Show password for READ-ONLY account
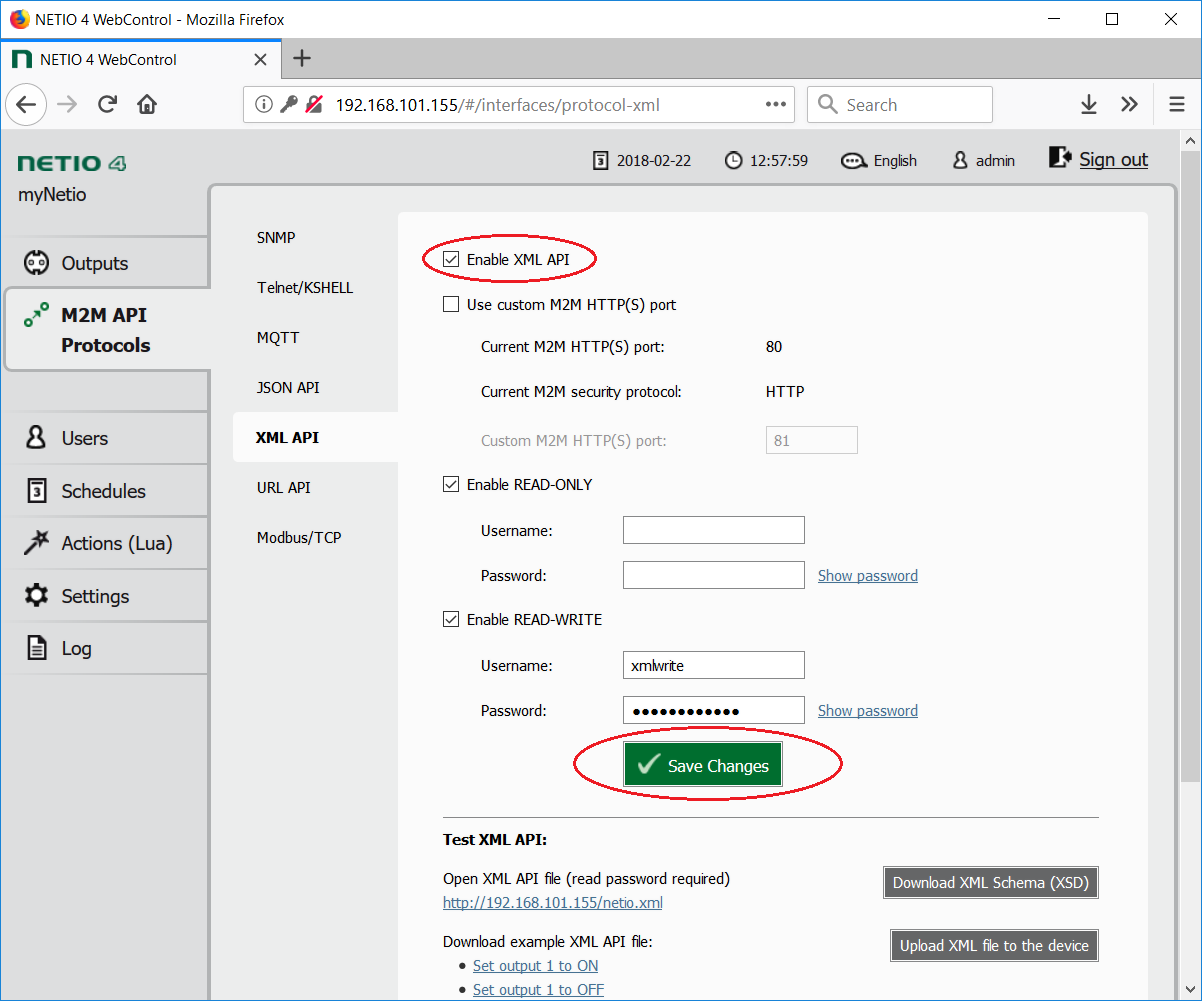Viewport: 1202px width, 1001px height. coord(868,576)
